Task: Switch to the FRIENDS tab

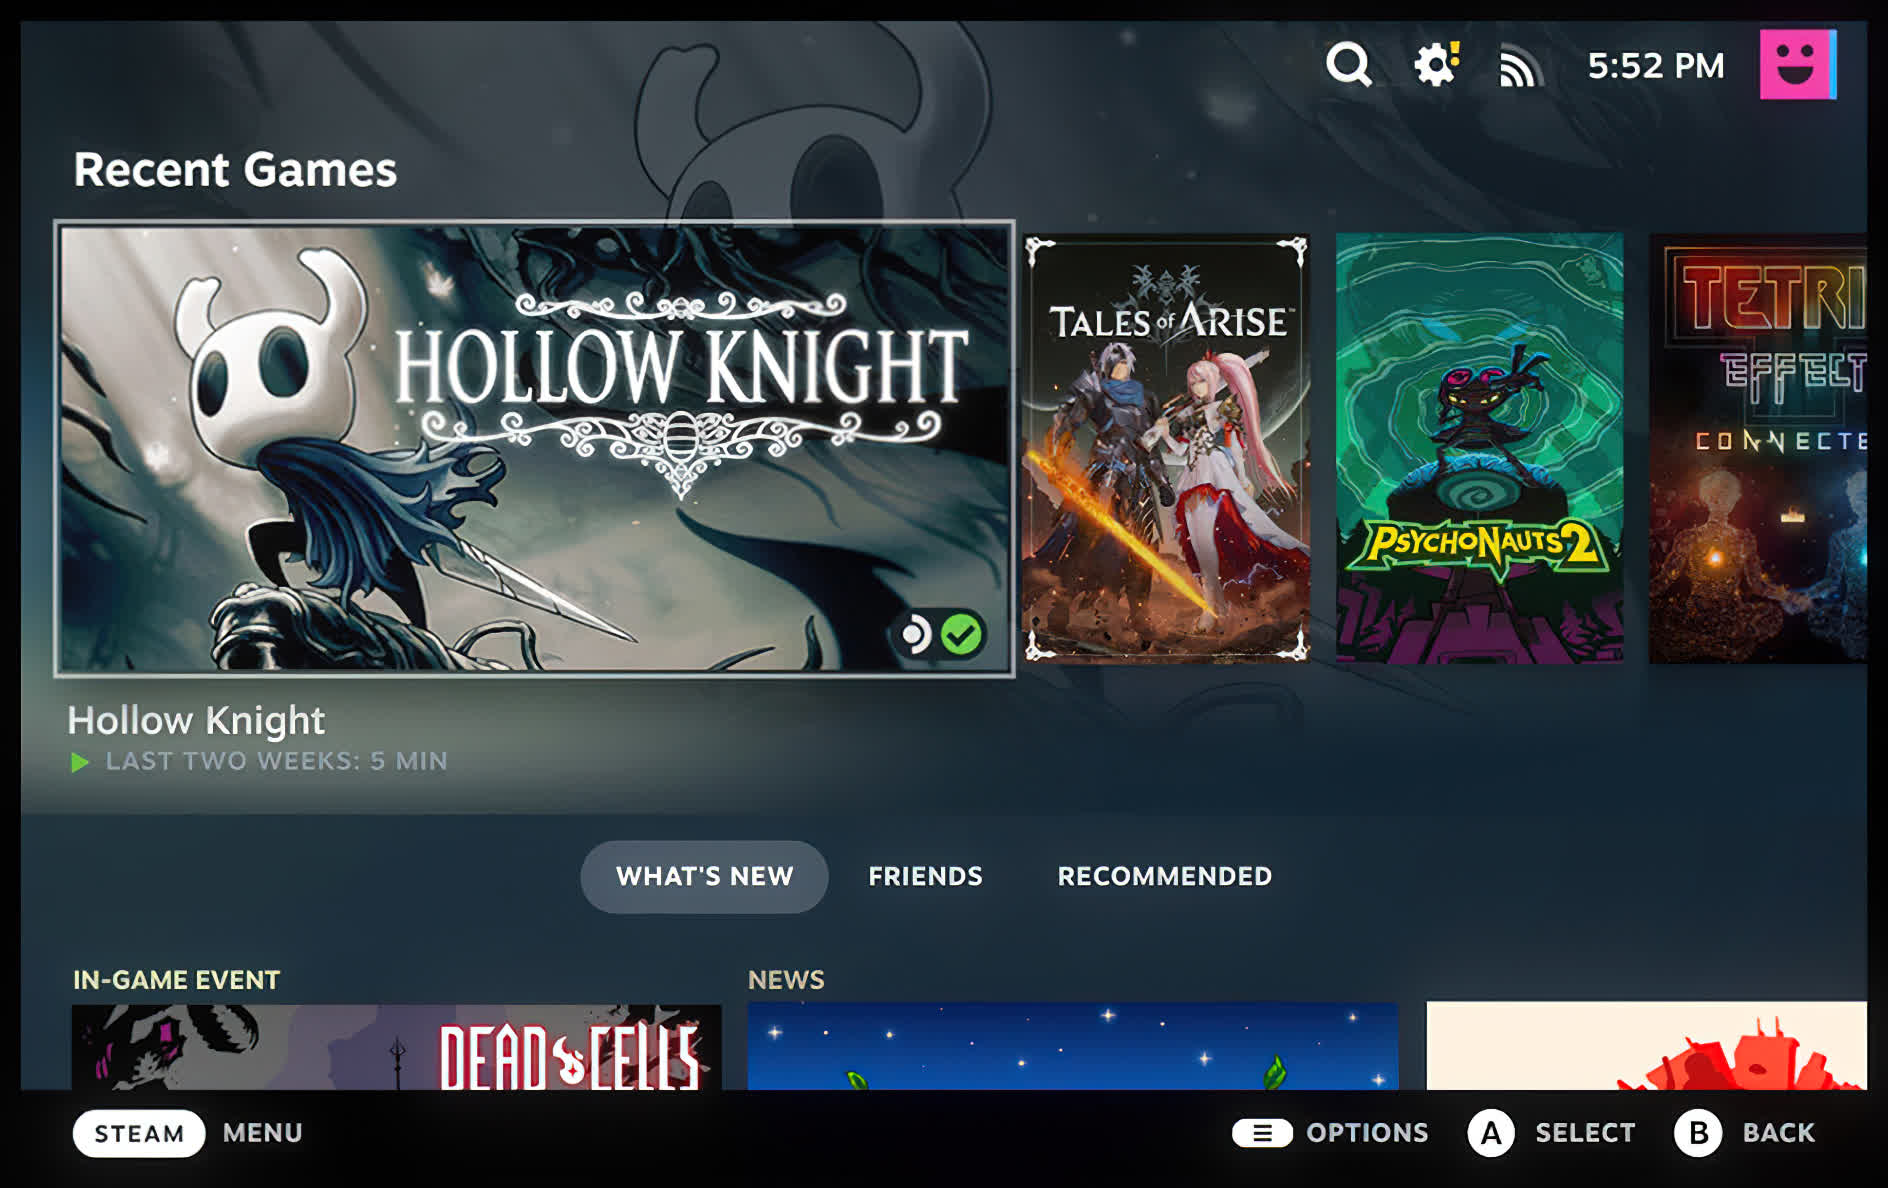Action: 925,876
